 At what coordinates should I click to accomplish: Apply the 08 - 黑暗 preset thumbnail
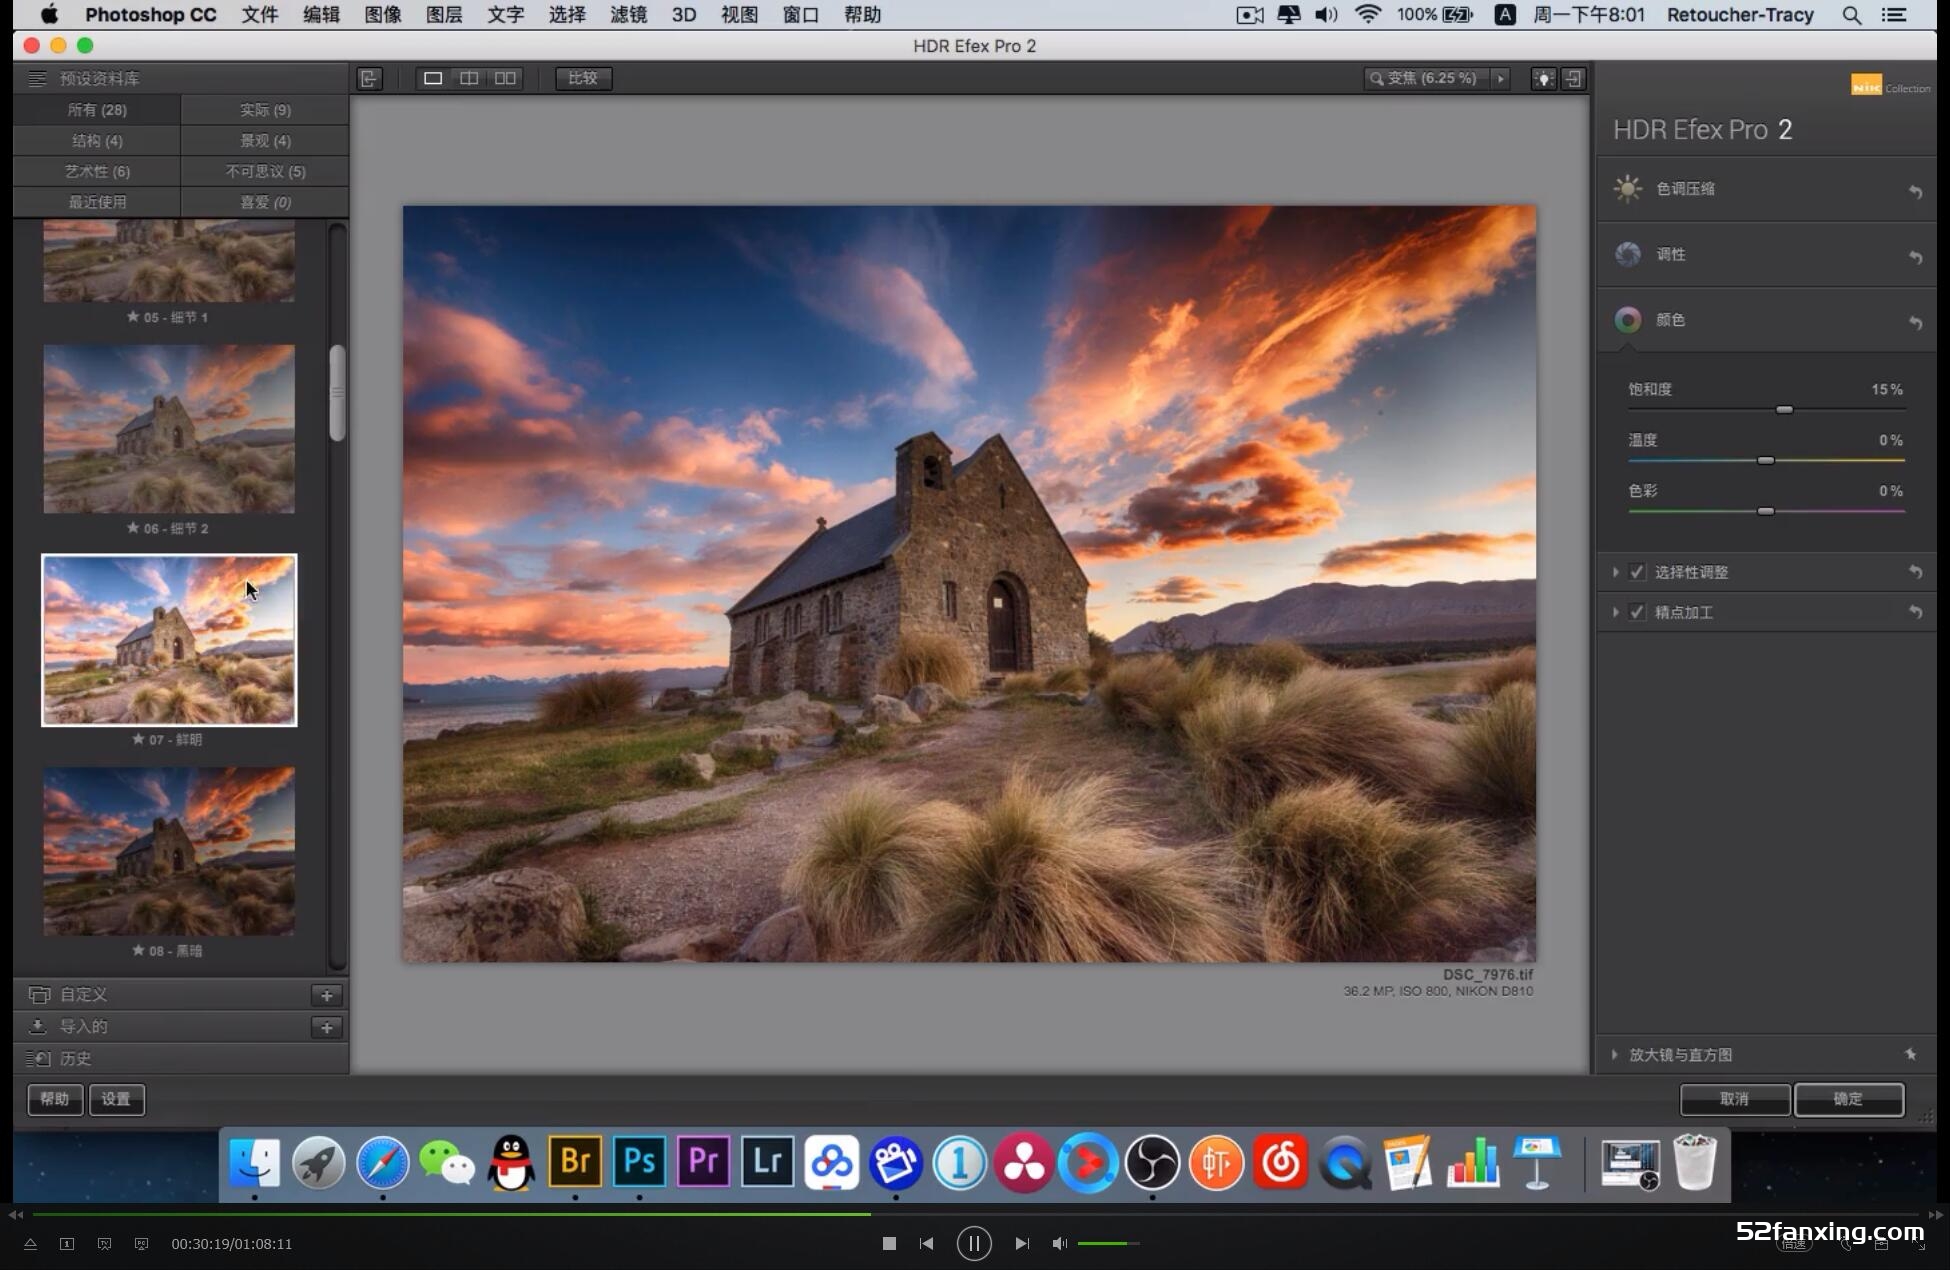pyautogui.click(x=169, y=851)
